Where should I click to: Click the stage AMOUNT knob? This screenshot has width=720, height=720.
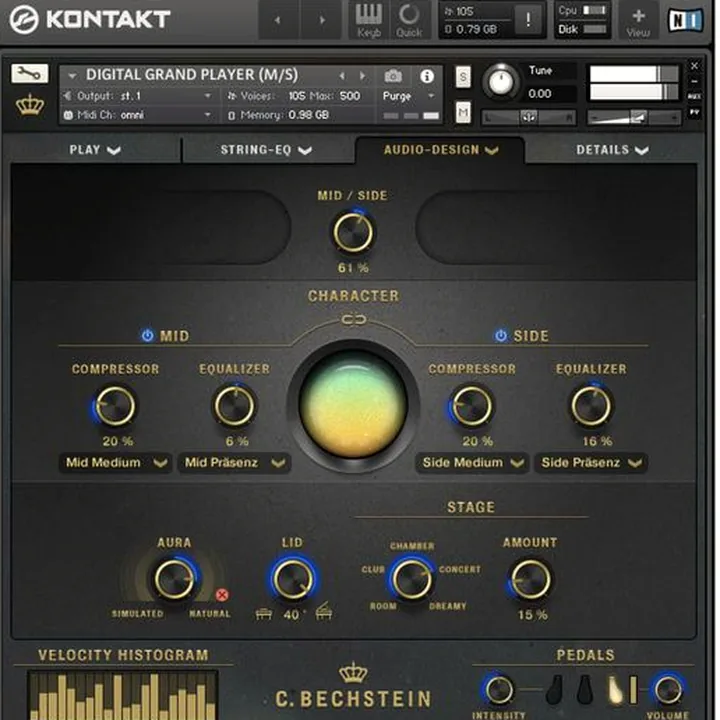click(531, 579)
